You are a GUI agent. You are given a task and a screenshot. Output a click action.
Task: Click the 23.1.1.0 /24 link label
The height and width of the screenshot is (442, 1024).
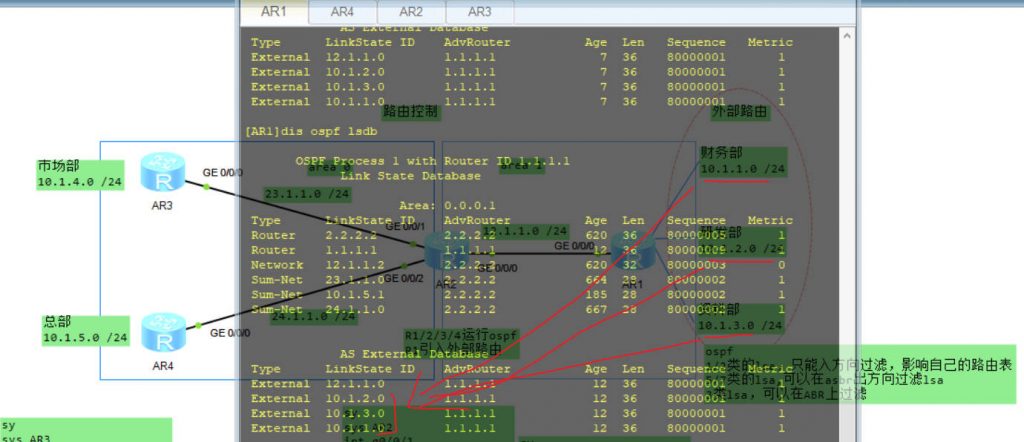pos(308,194)
